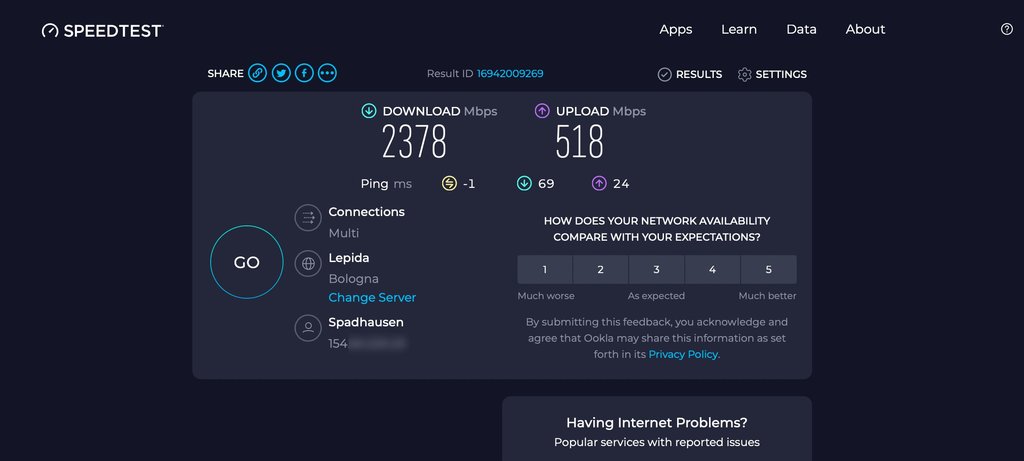The width and height of the screenshot is (1024, 461).
Task: Rate network availability as 3
Action: pyautogui.click(x=656, y=269)
